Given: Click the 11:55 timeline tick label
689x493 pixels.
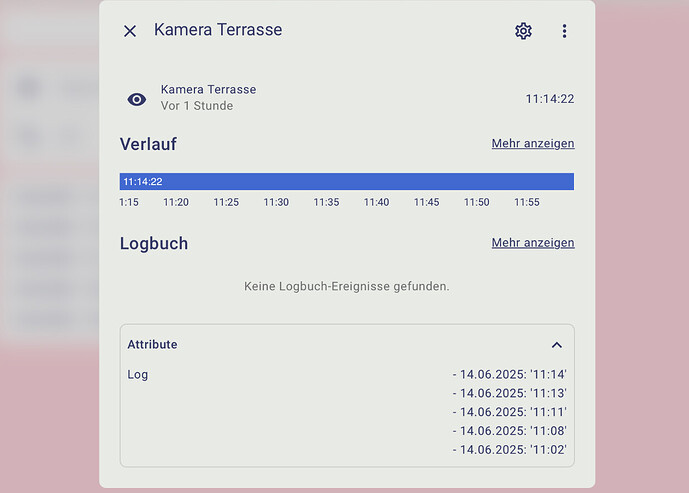Looking at the screenshot, I should pos(526,202).
